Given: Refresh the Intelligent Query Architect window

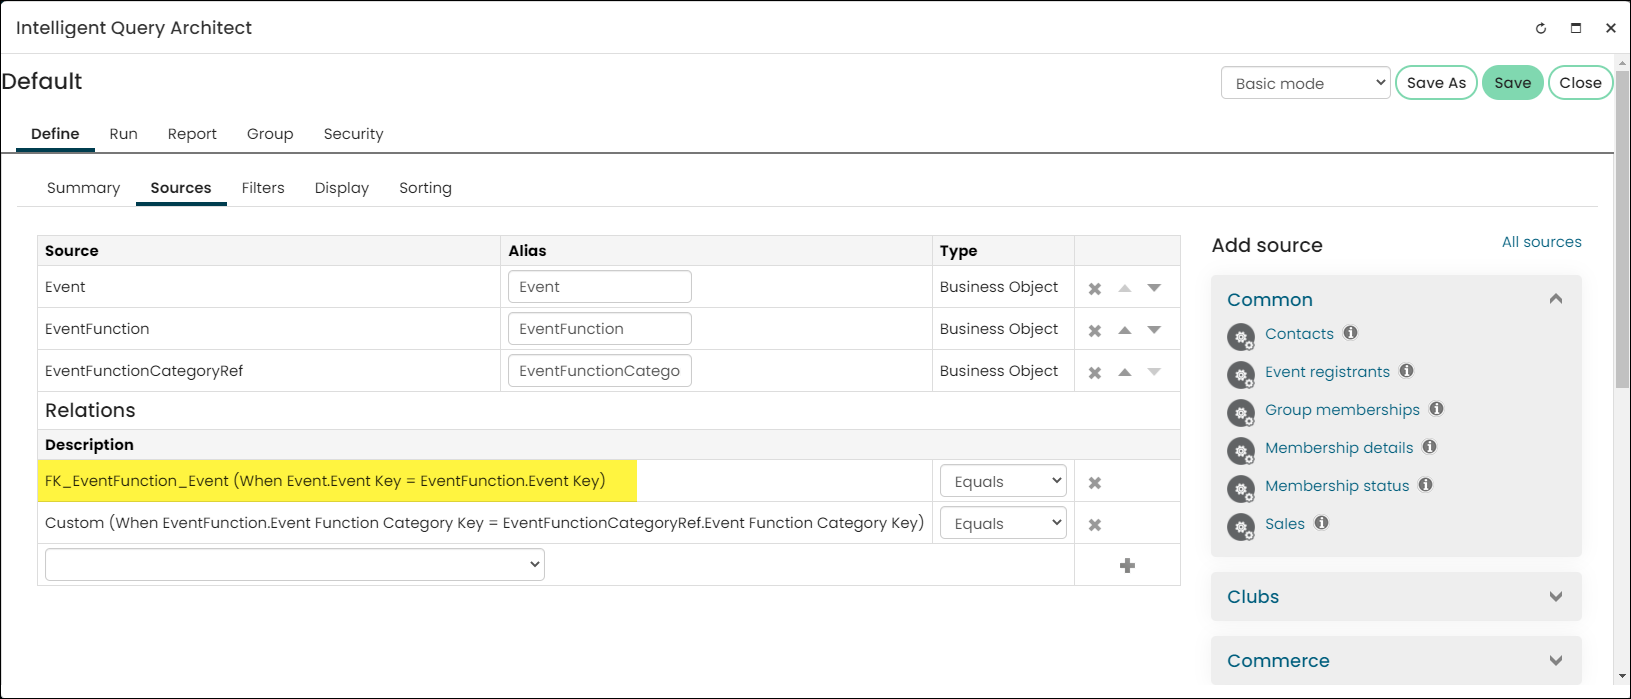Looking at the screenshot, I should pos(1541,28).
